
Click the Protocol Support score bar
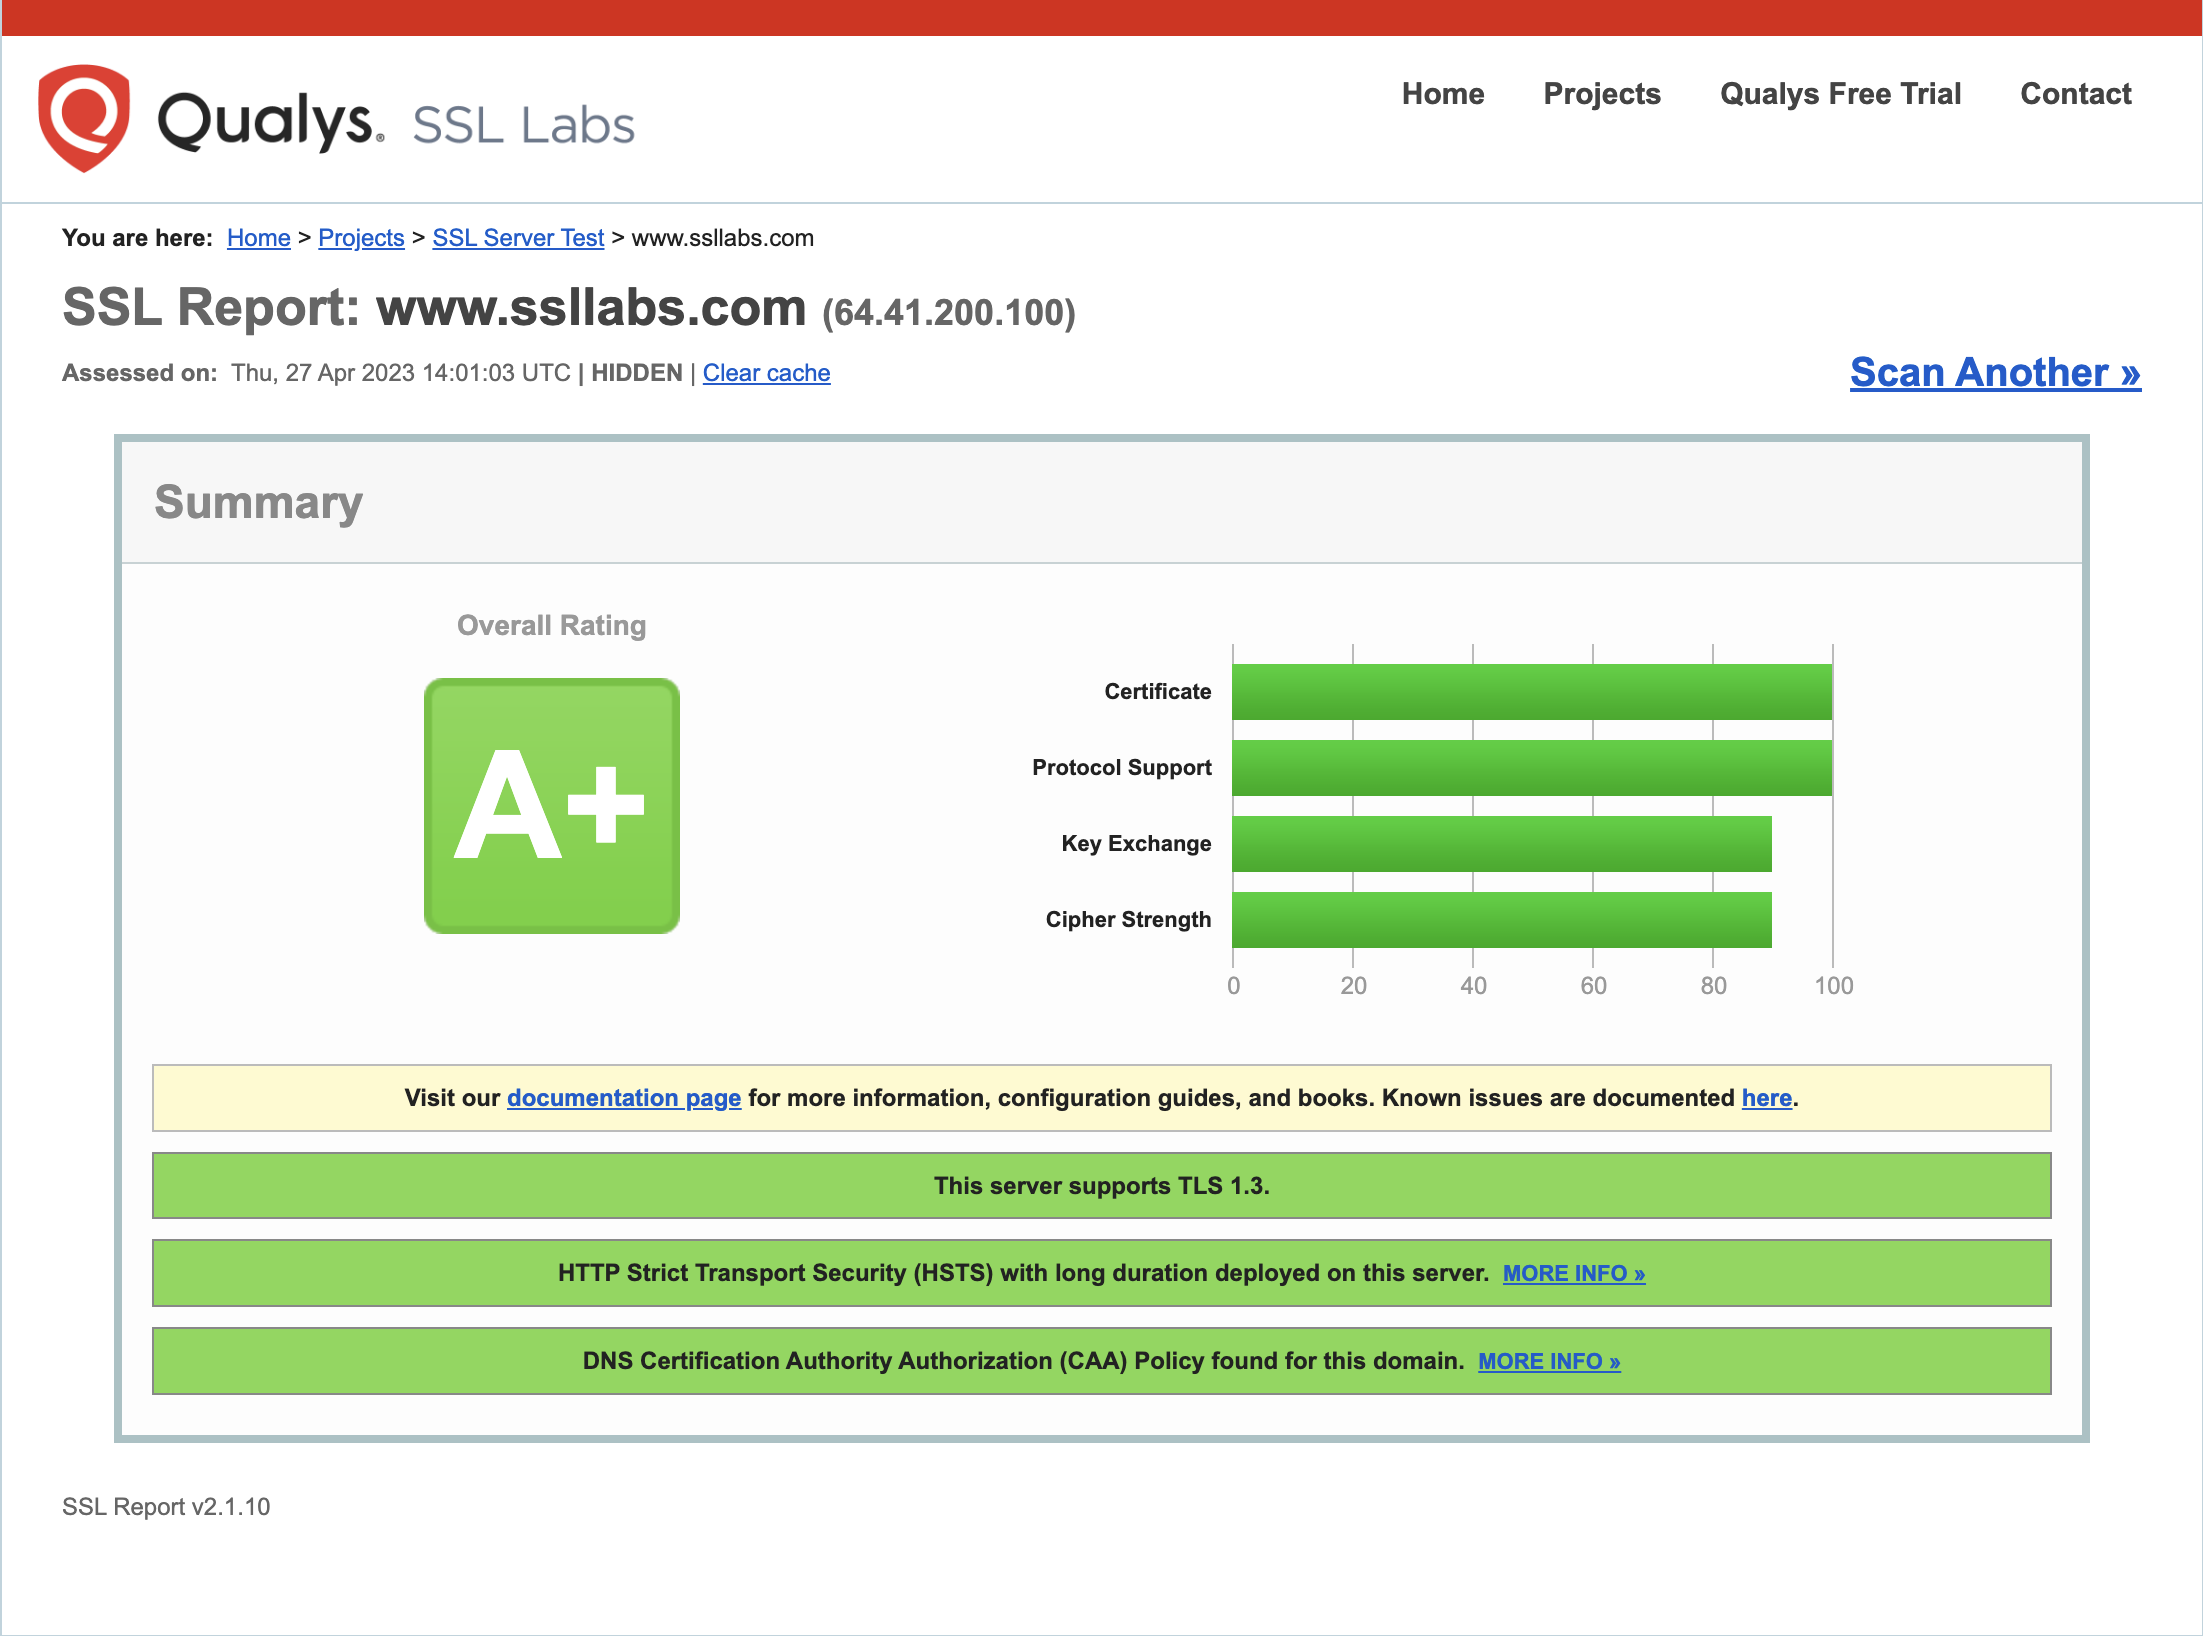(x=1530, y=767)
